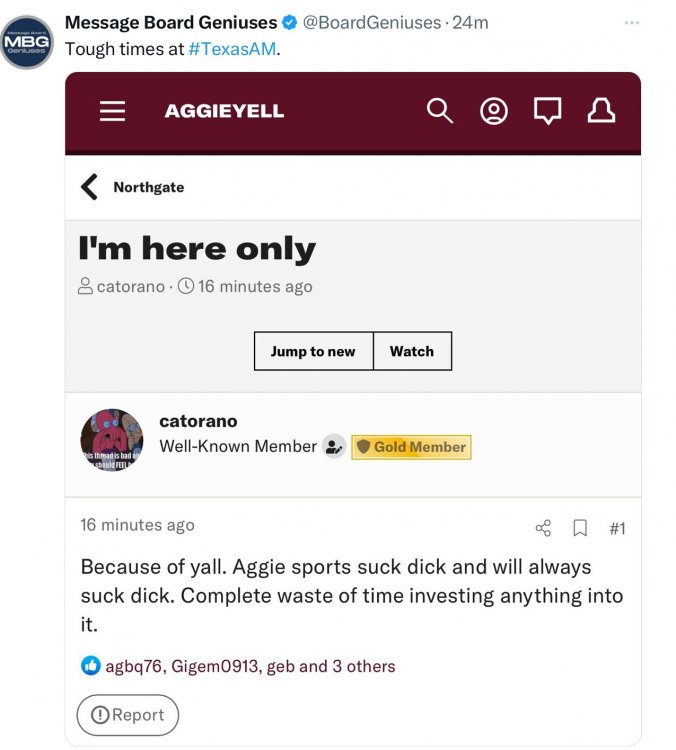
Task: Open catorano's avatar thumbnail
Action: [112, 440]
